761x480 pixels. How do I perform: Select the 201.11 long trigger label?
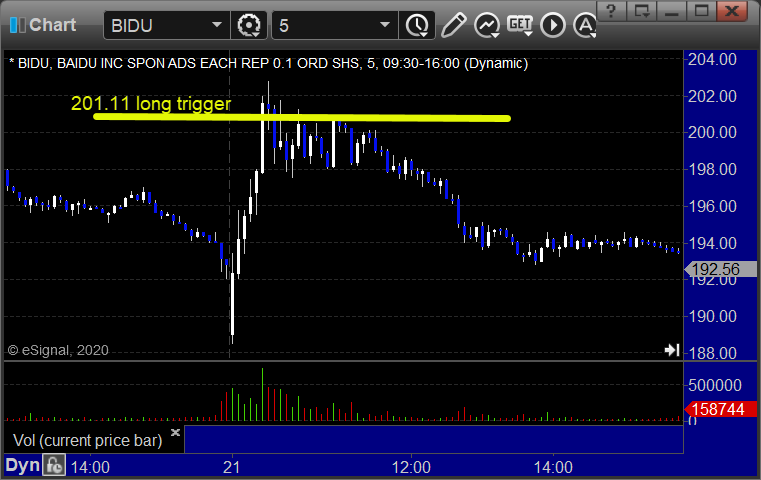click(x=151, y=103)
